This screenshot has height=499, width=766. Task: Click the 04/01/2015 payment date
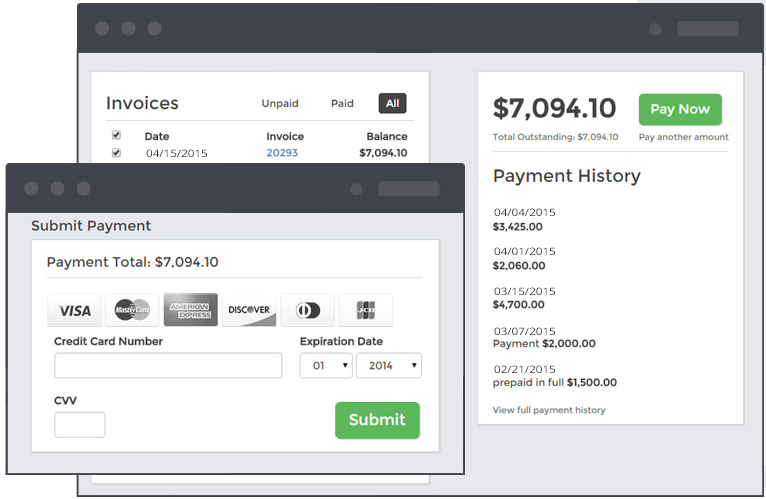[524, 252]
